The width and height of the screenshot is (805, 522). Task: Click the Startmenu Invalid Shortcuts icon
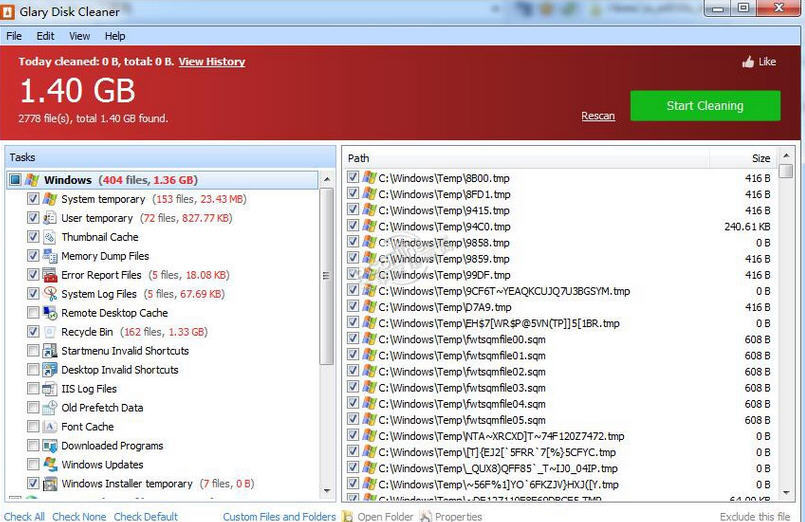click(x=50, y=351)
